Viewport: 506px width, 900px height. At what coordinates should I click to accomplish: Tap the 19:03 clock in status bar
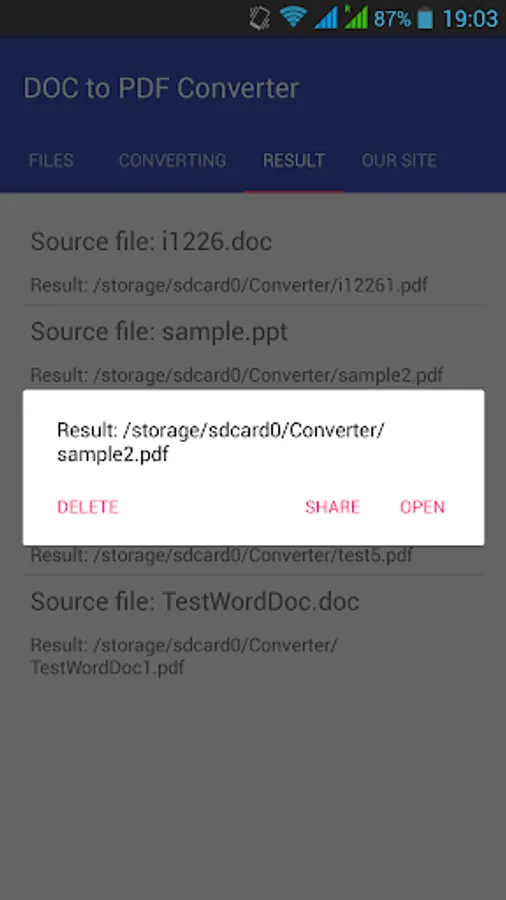click(x=470, y=18)
